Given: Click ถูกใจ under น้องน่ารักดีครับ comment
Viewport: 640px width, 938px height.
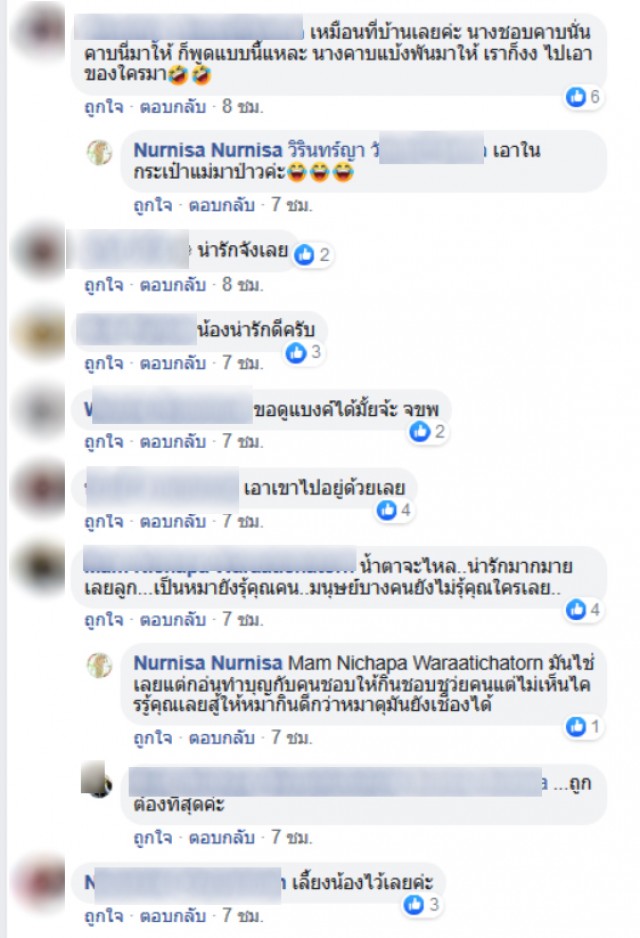Looking at the screenshot, I should pos(103,363).
